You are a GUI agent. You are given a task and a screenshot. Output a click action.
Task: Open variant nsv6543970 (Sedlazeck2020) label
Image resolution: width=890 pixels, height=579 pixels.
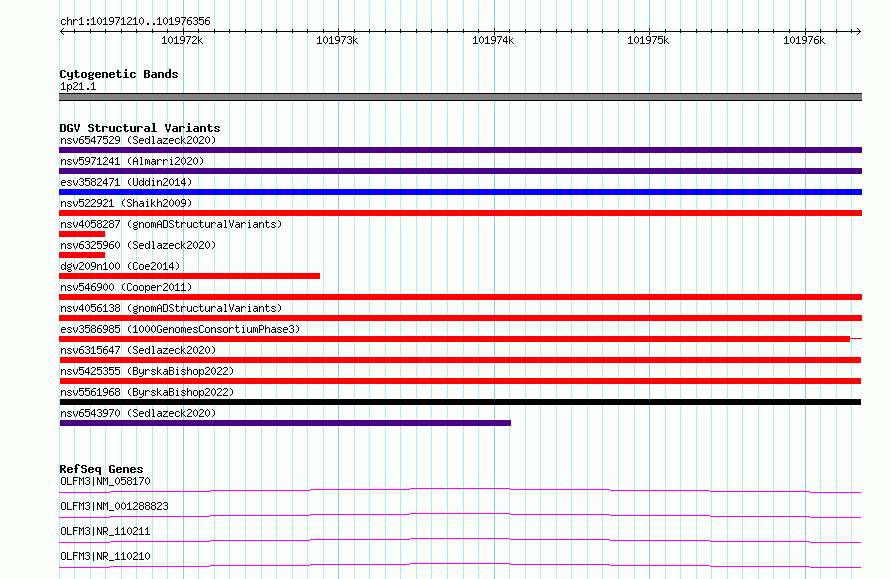tap(138, 413)
